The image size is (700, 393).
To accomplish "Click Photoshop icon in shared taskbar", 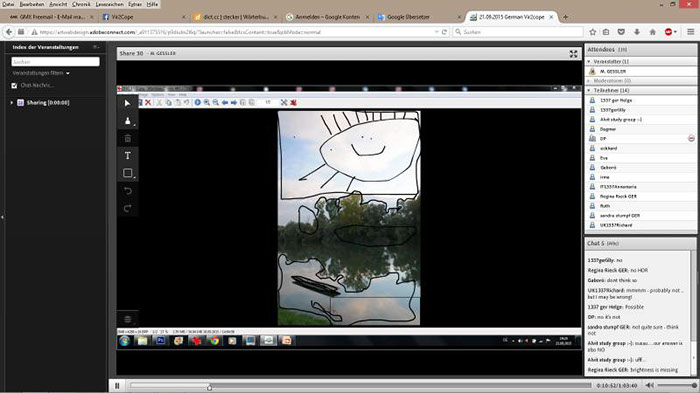I will [x=160, y=341].
